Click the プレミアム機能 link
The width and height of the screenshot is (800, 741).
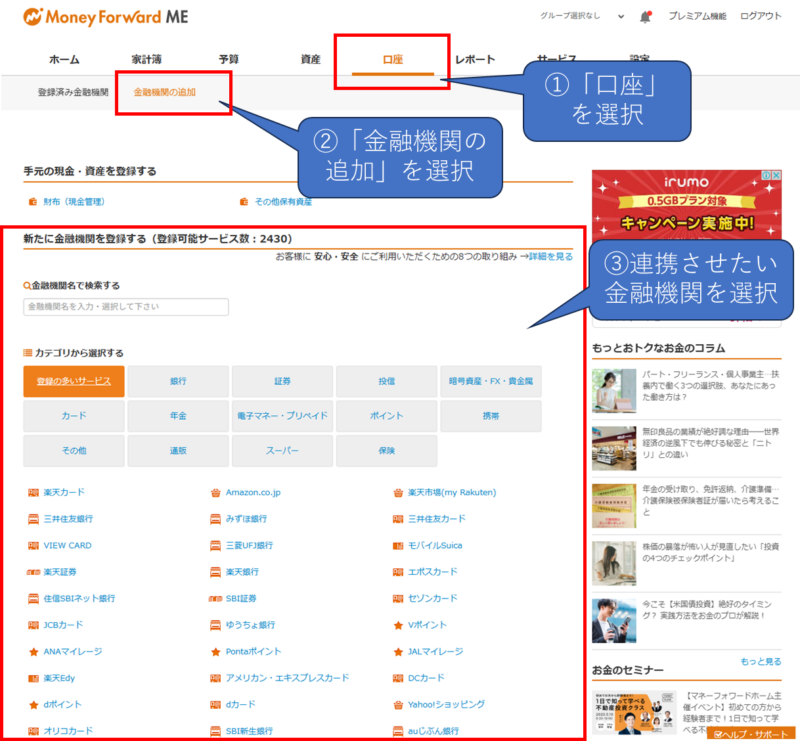[x=697, y=16]
